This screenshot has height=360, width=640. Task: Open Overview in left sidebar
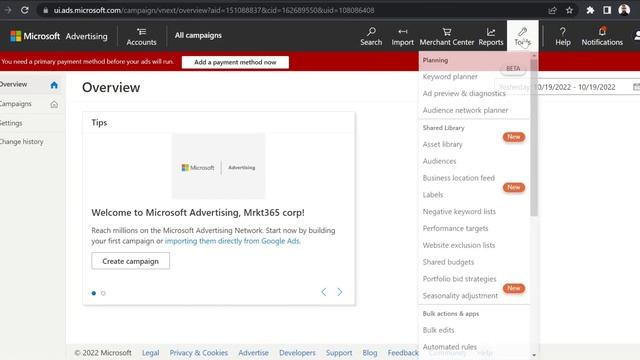coord(13,84)
